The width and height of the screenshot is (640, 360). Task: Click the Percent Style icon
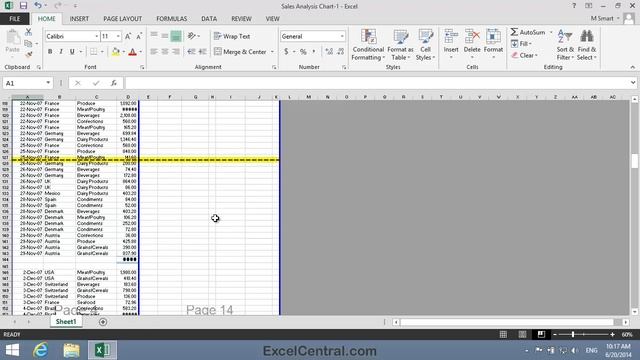303,52
